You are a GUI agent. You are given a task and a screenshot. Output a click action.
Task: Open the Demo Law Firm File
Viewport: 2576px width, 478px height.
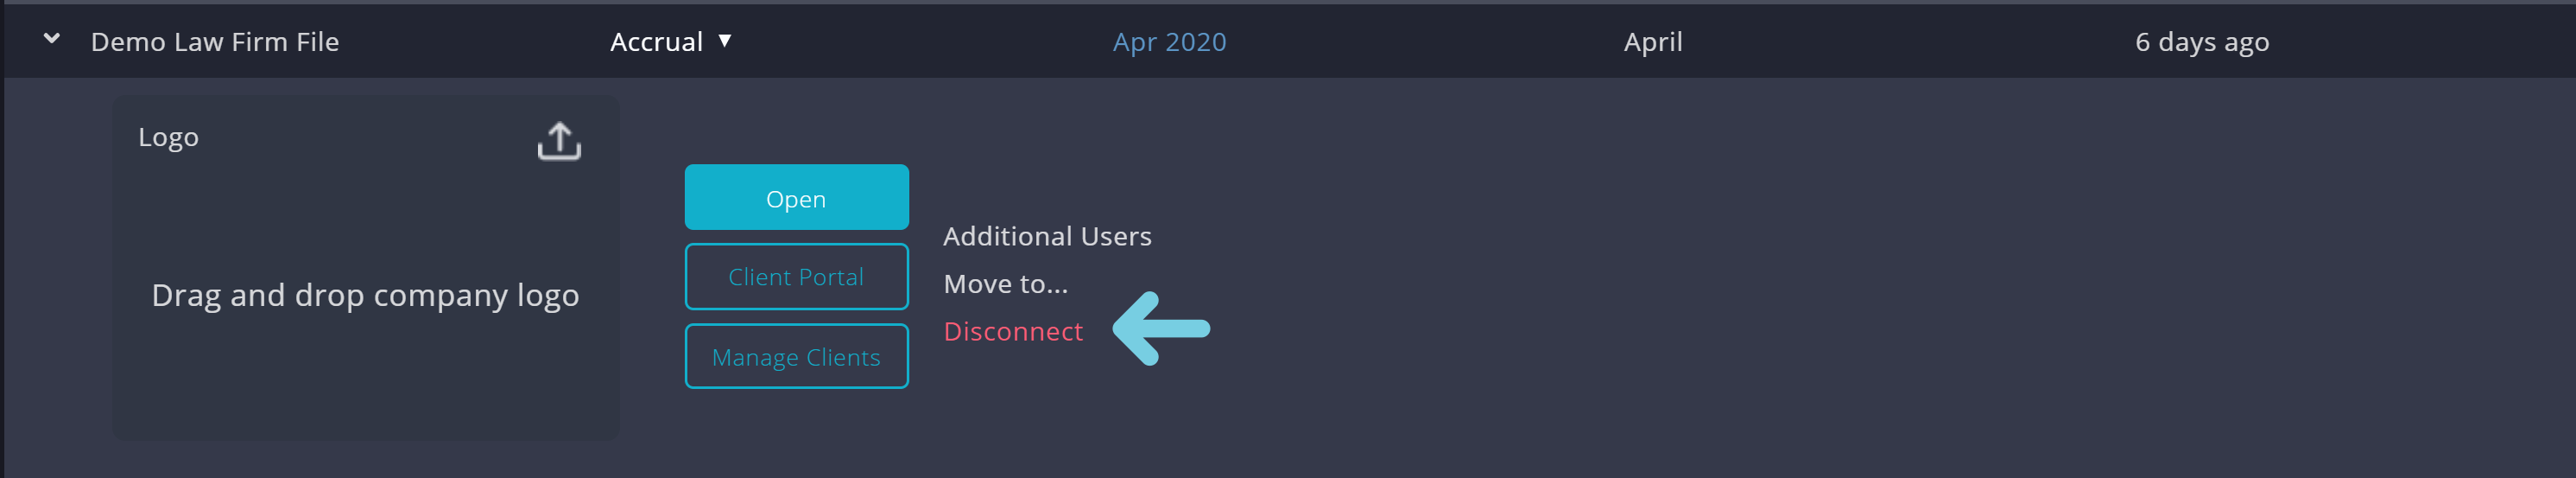coord(796,197)
